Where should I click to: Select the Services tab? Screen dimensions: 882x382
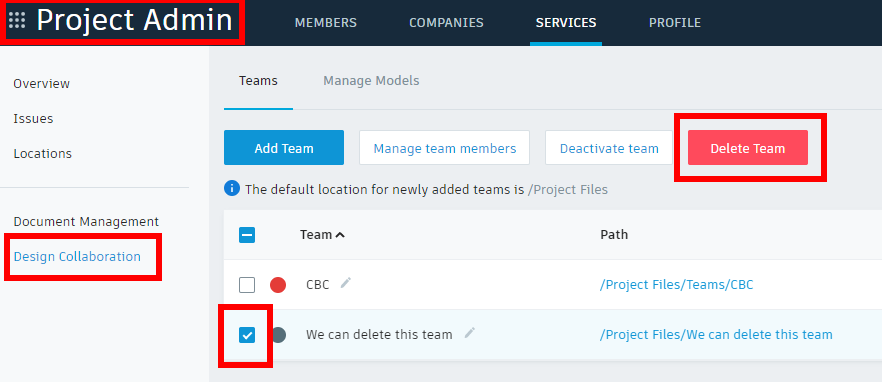click(566, 23)
